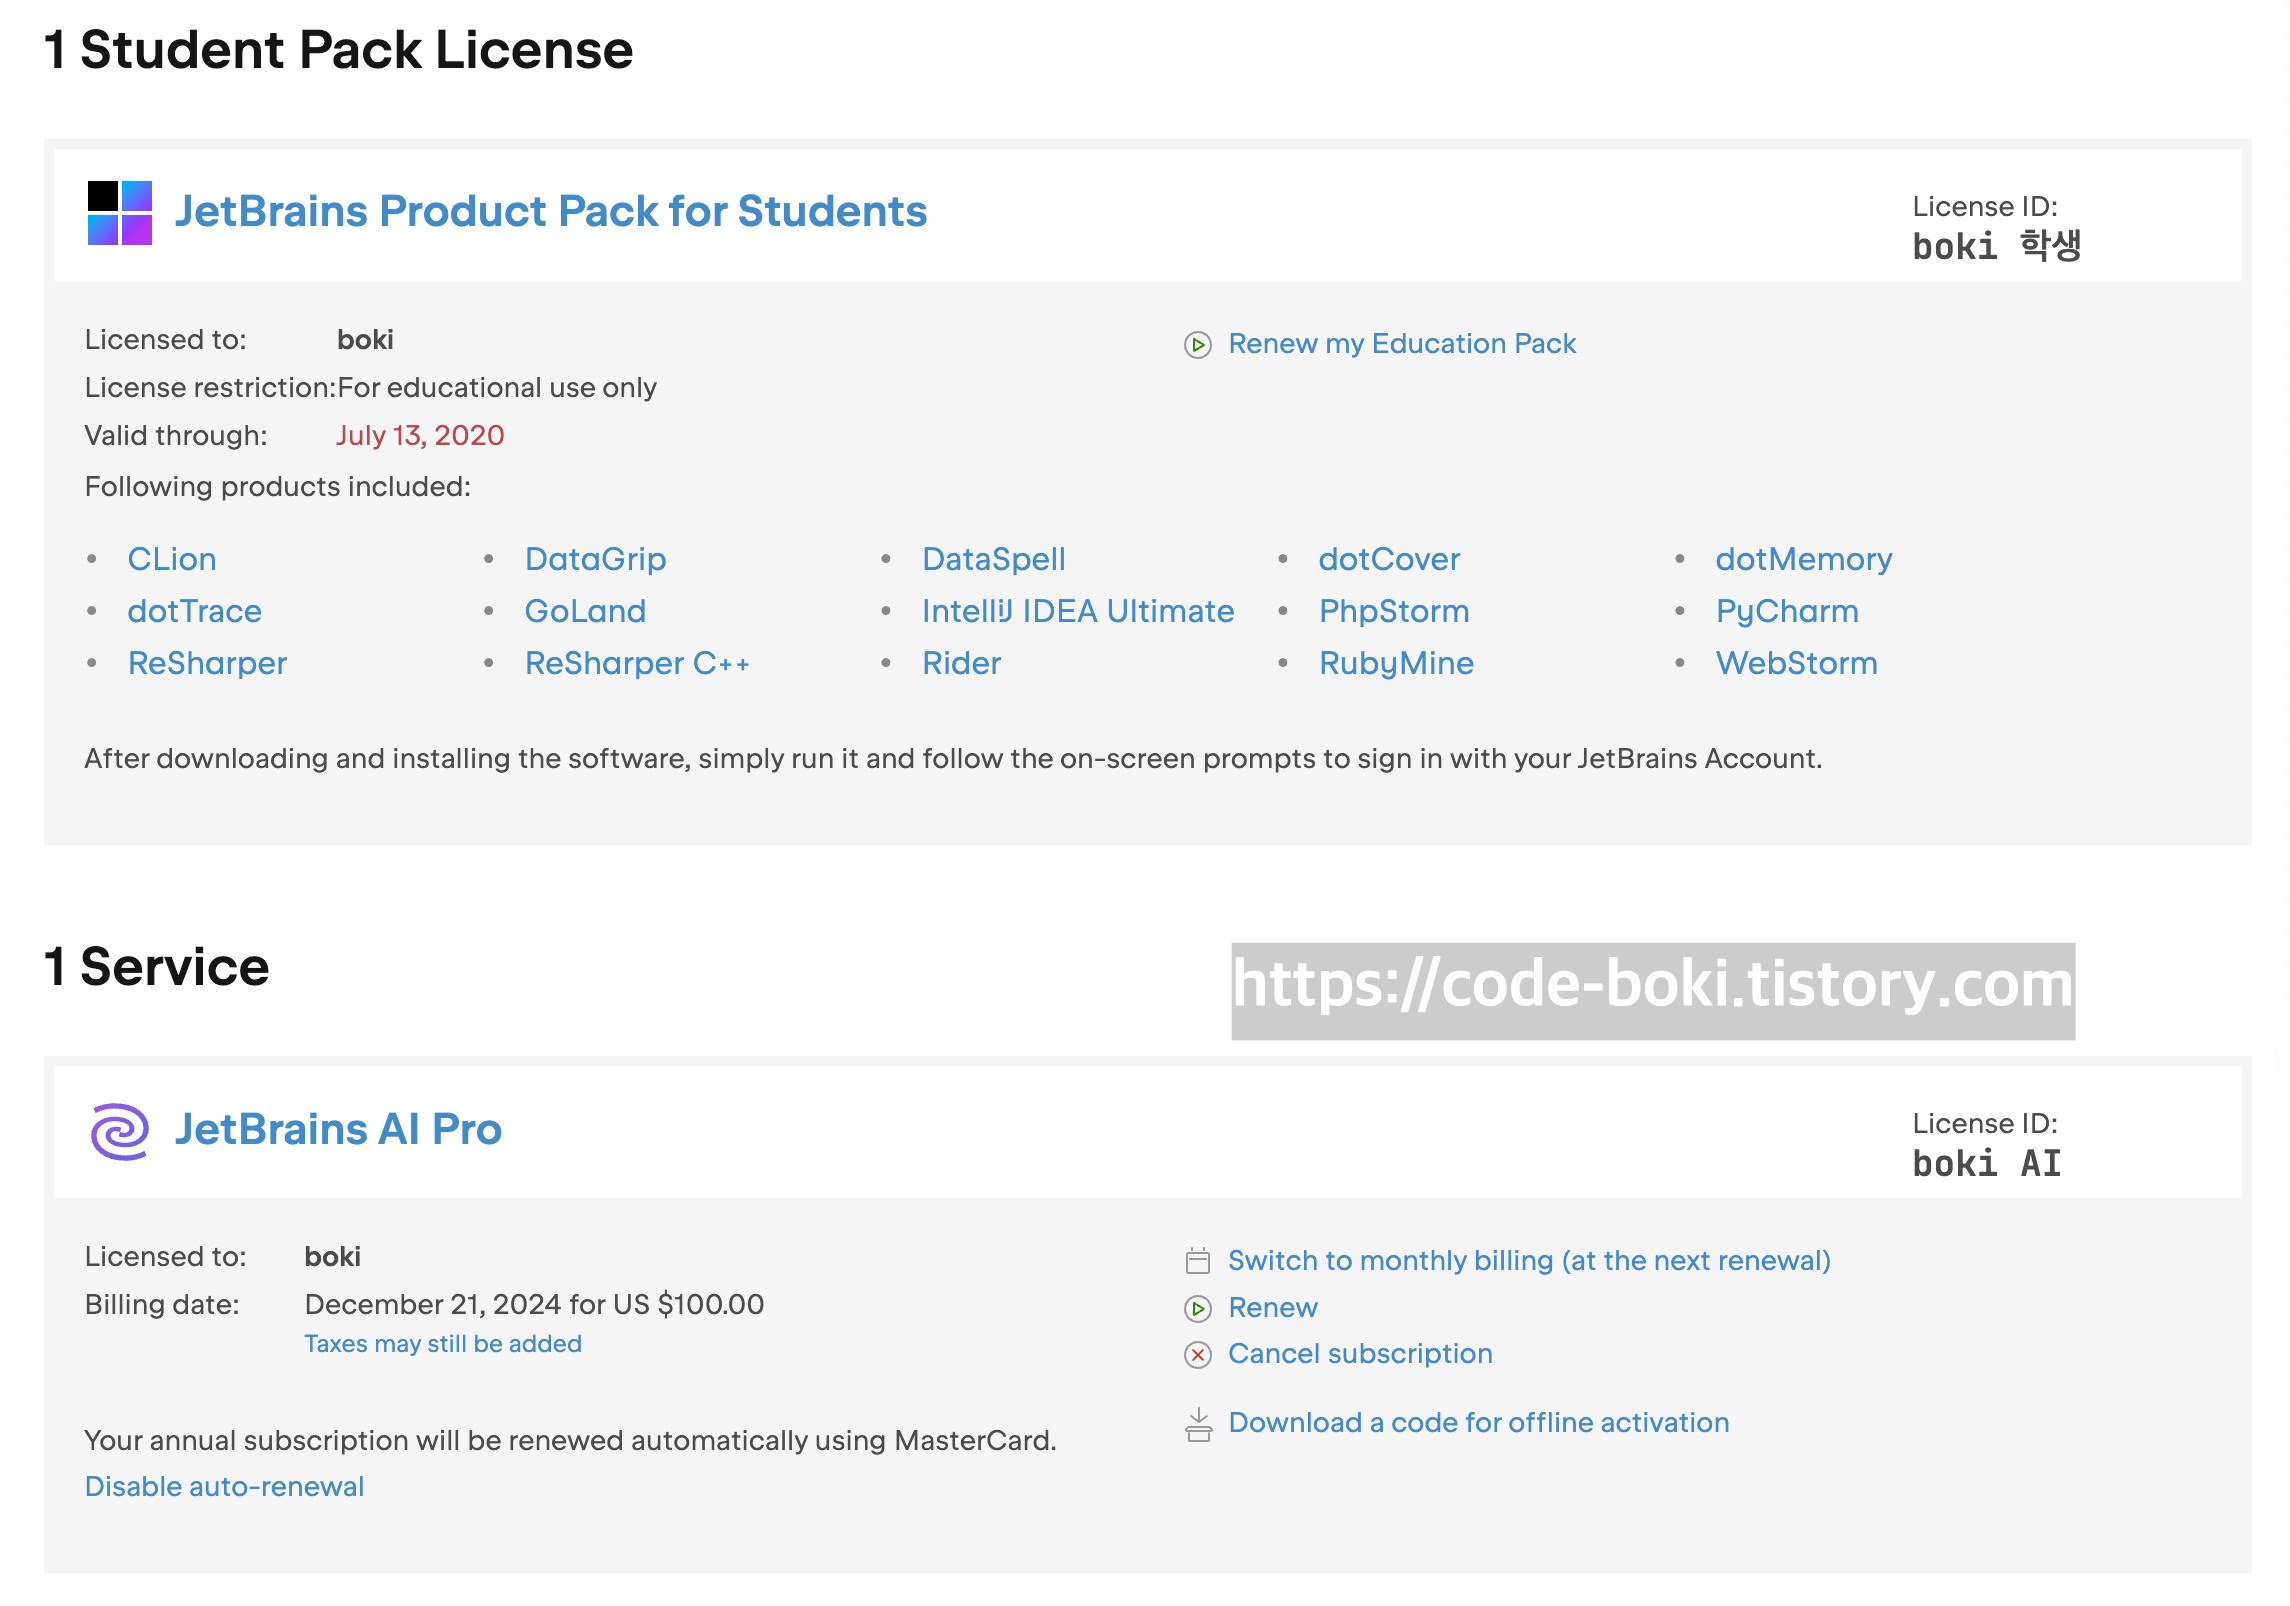Click the JetBrains Product Pack logo icon
This screenshot has height=1606, width=2290.
point(120,212)
